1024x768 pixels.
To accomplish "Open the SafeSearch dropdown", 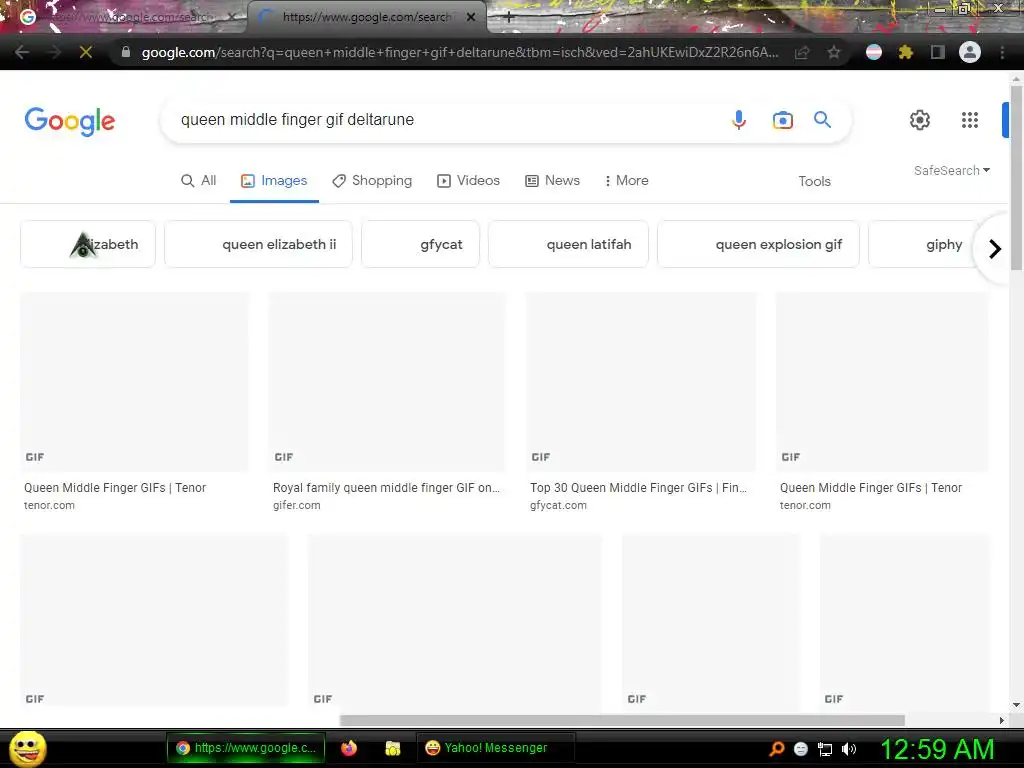I will point(952,170).
